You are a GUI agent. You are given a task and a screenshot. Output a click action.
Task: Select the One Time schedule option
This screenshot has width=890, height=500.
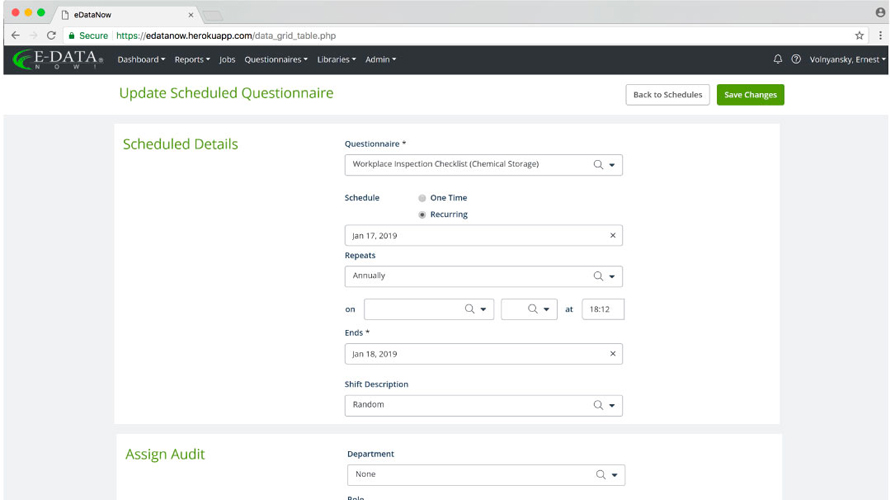422,198
